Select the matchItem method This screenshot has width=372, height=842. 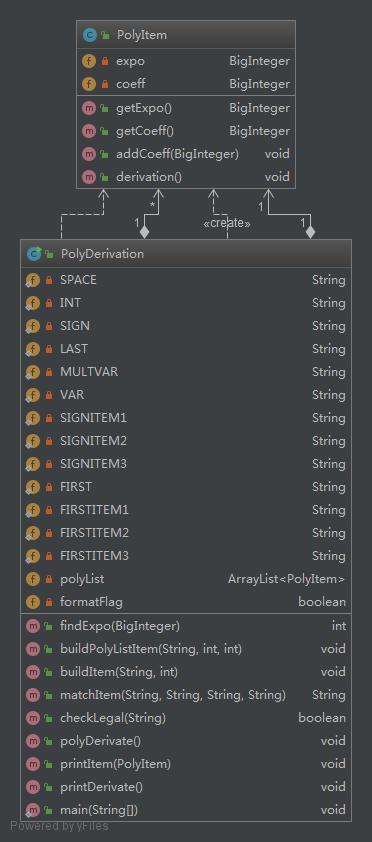point(186,695)
